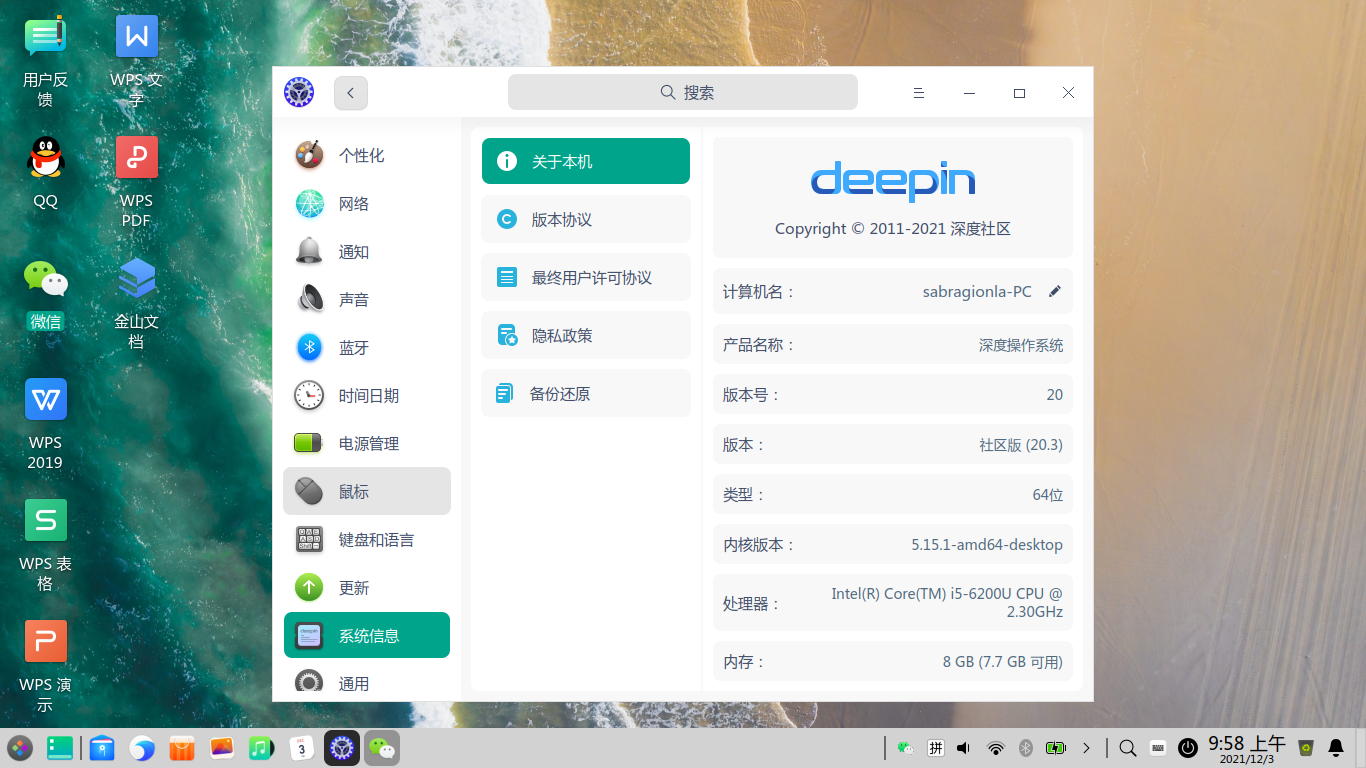Expand hidden tray icons with the chevron

[1087, 747]
